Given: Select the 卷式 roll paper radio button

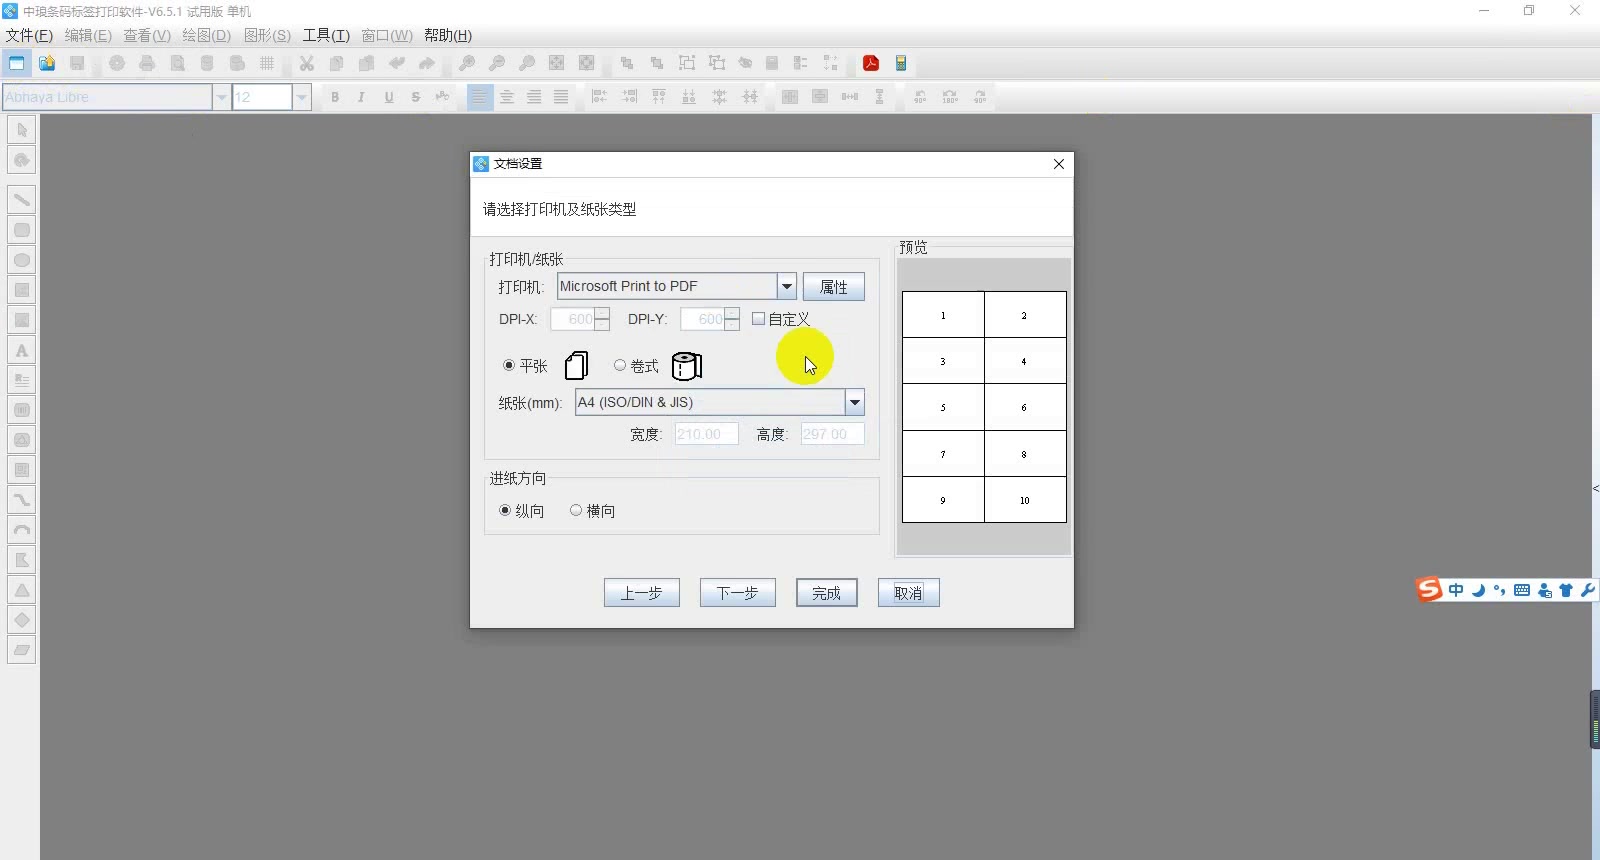Looking at the screenshot, I should [620, 366].
